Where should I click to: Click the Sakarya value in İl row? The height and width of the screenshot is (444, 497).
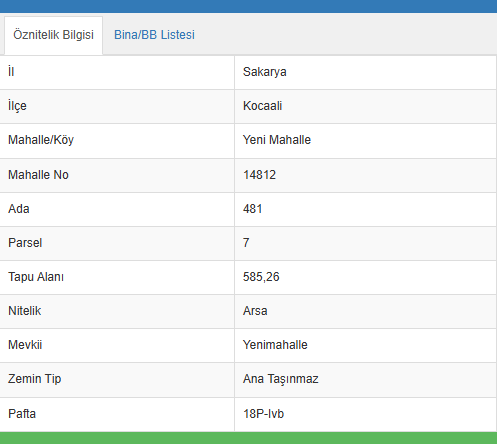pos(265,72)
